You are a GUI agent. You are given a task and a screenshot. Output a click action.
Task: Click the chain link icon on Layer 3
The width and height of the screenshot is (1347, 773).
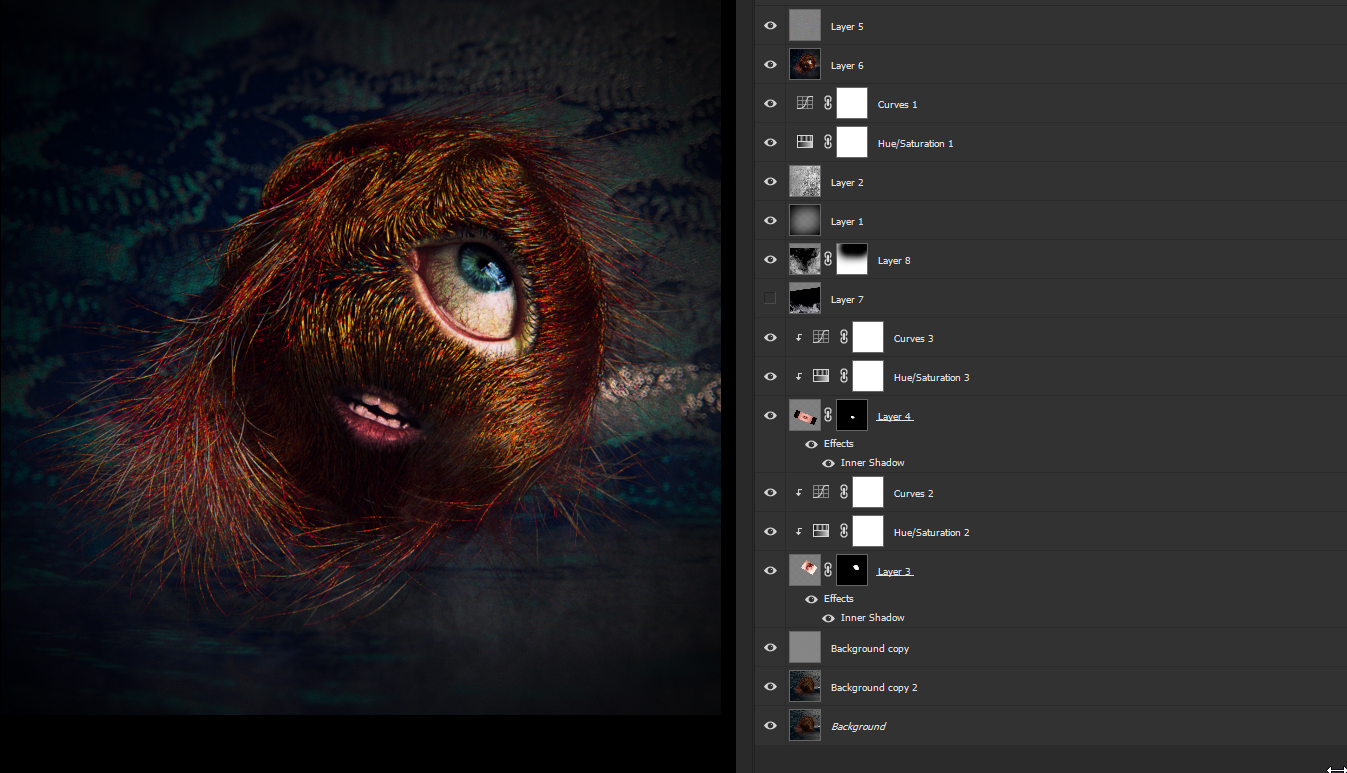(x=828, y=570)
